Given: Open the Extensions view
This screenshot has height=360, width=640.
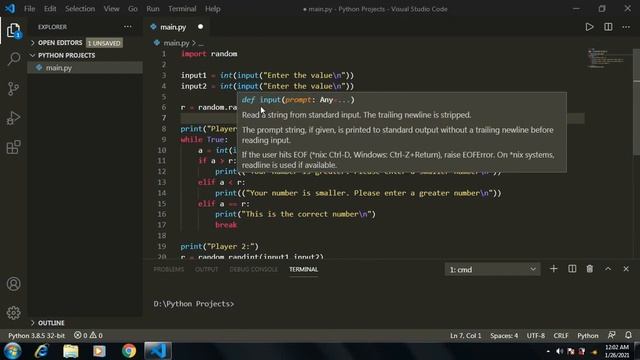Looking at the screenshot, I should pyautogui.click(x=13, y=147).
